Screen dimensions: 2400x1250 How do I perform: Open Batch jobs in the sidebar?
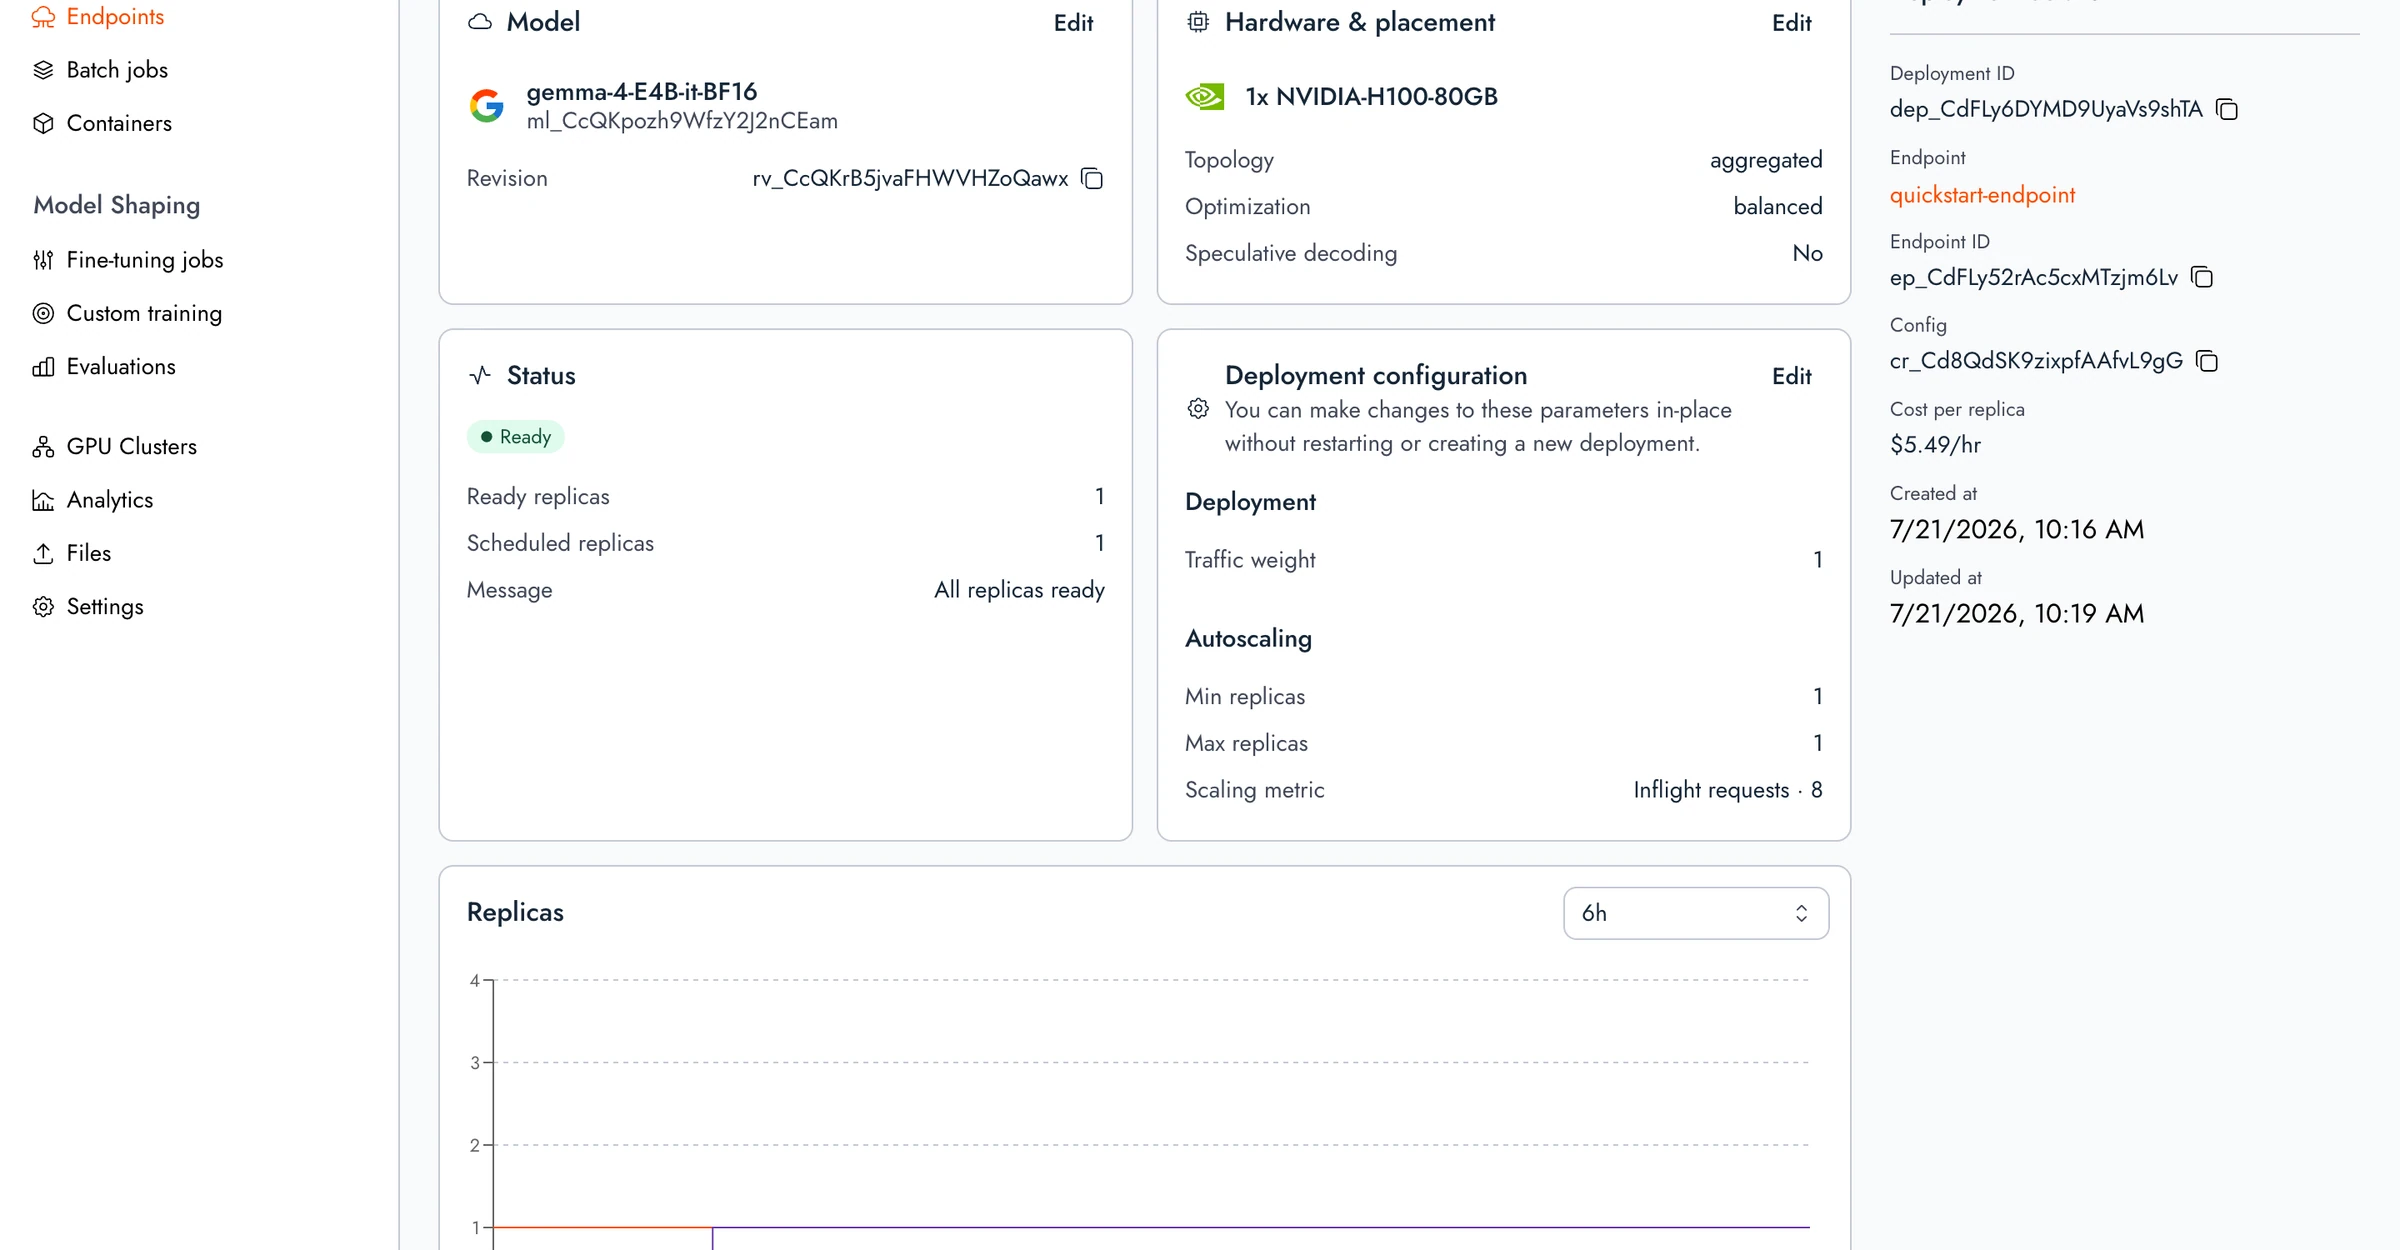pyautogui.click(x=117, y=70)
